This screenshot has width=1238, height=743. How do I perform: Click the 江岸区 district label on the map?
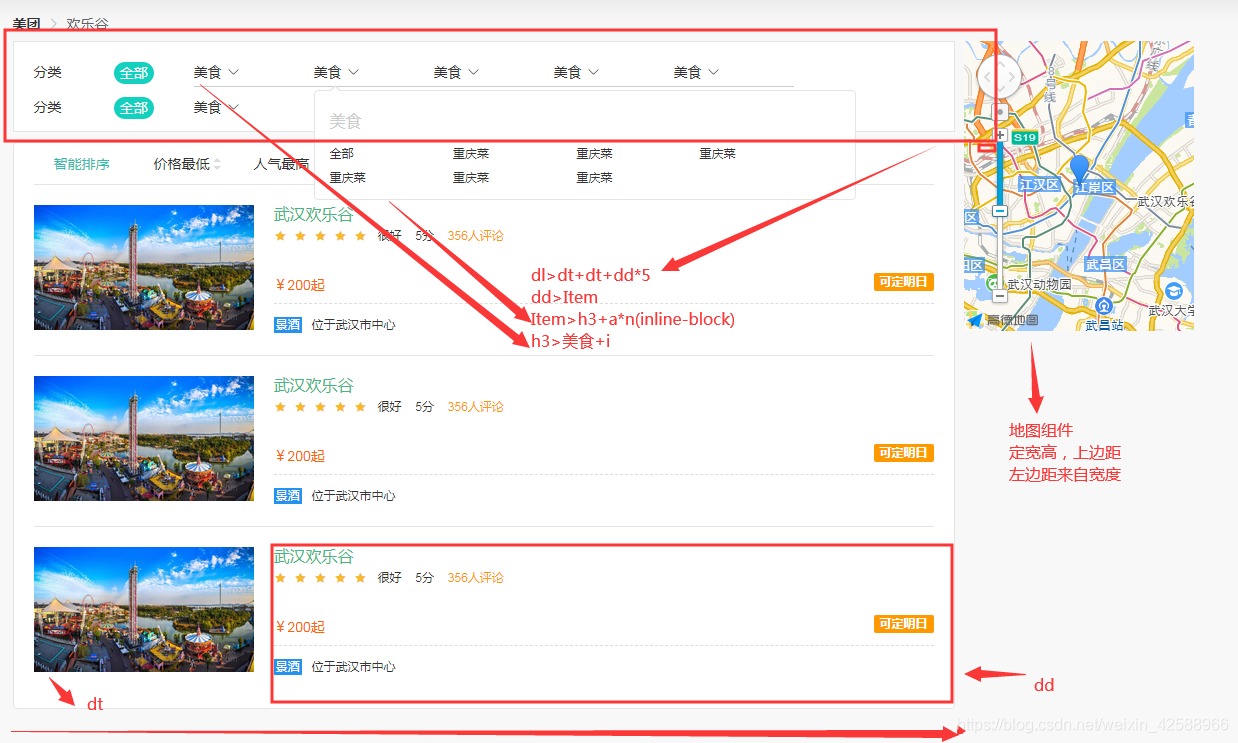(1094, 187)
